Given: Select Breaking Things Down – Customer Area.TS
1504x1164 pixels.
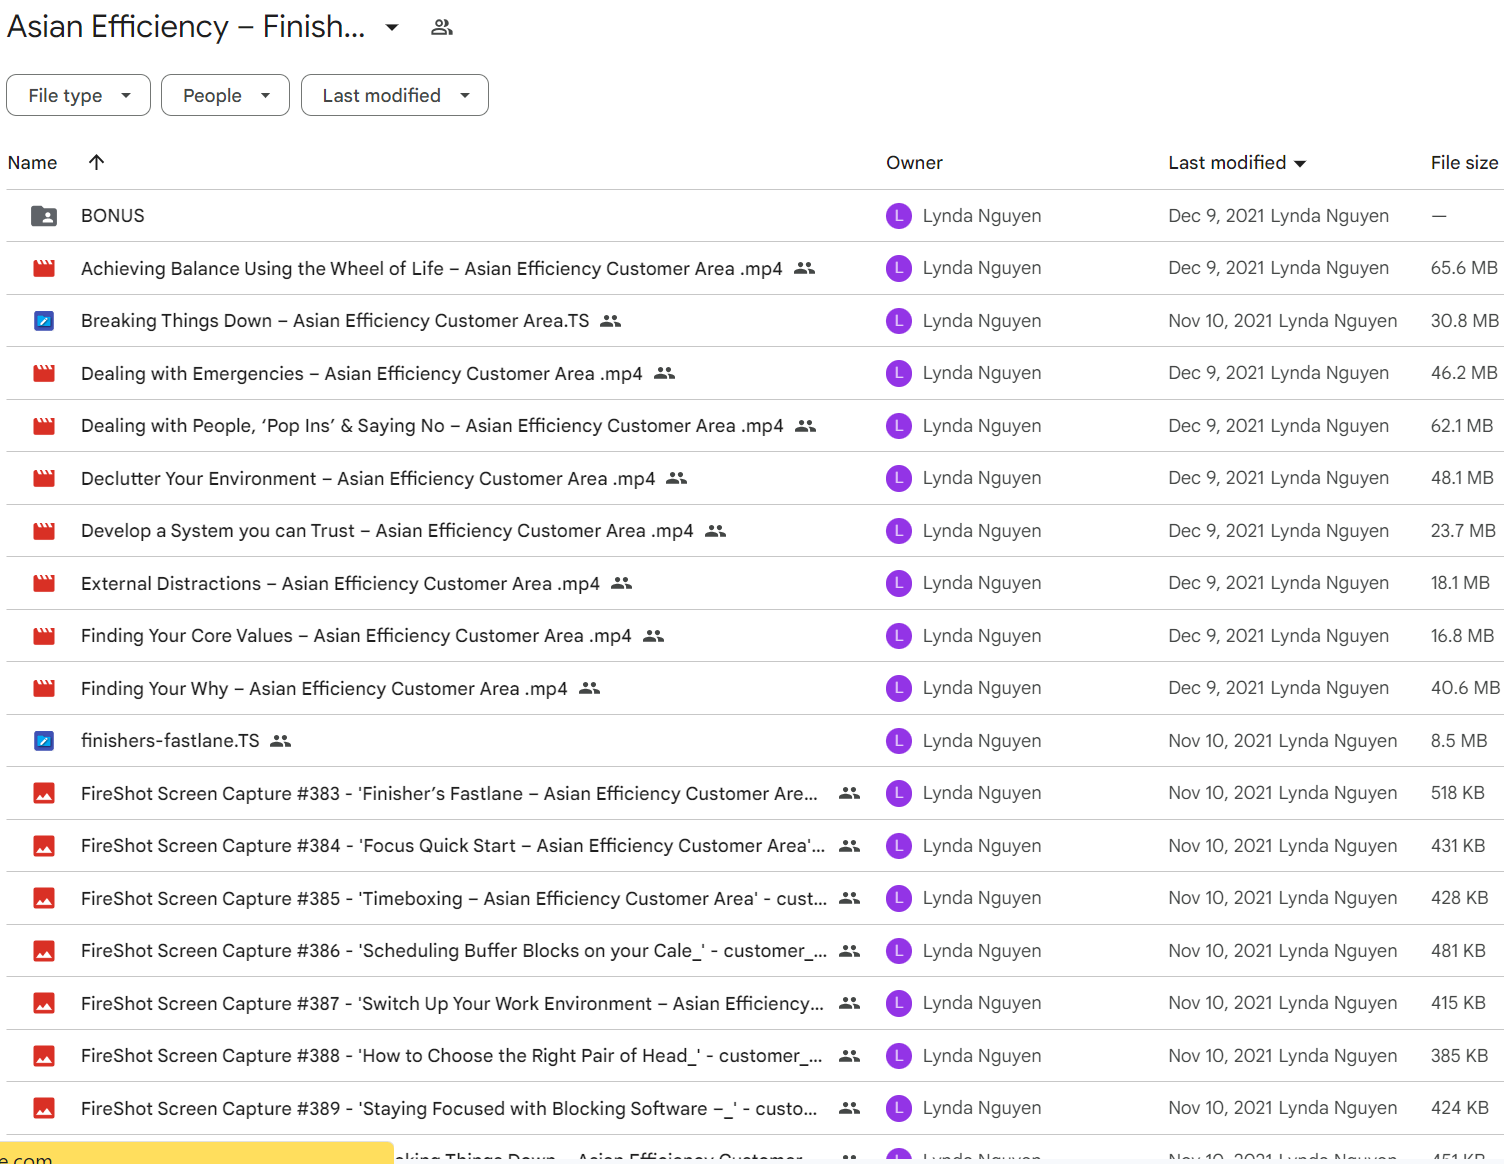Looking at the screenshot, I should pyautogui.click(x=335, y=321).
